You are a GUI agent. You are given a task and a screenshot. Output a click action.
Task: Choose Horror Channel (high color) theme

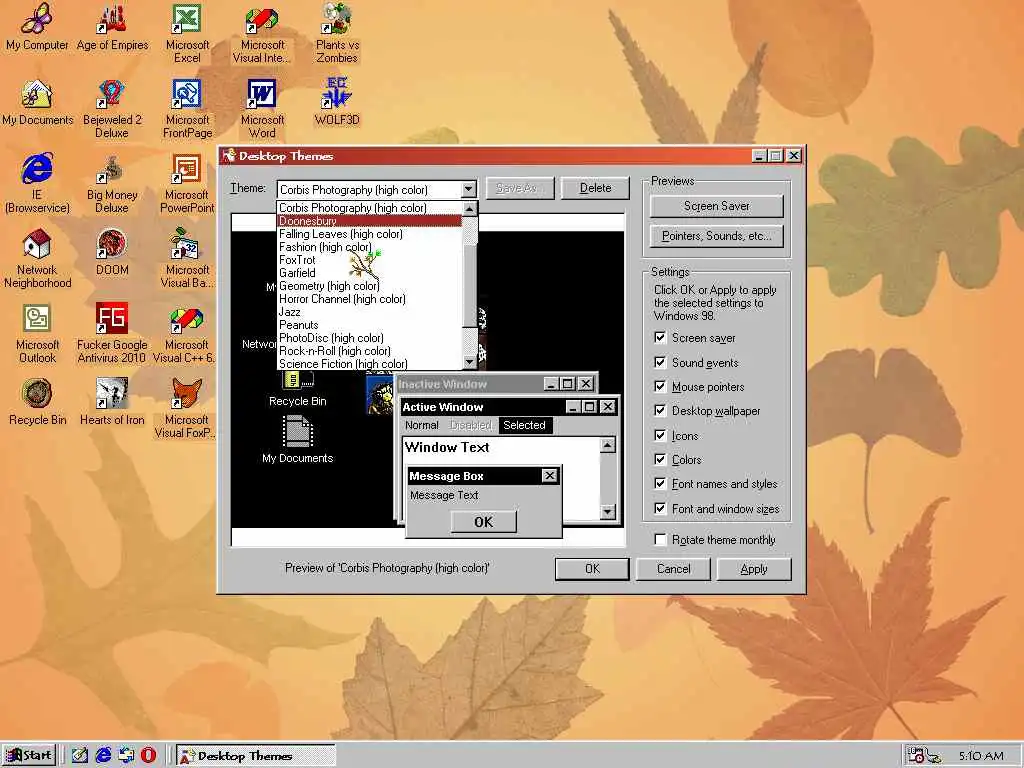coord(370,299)
